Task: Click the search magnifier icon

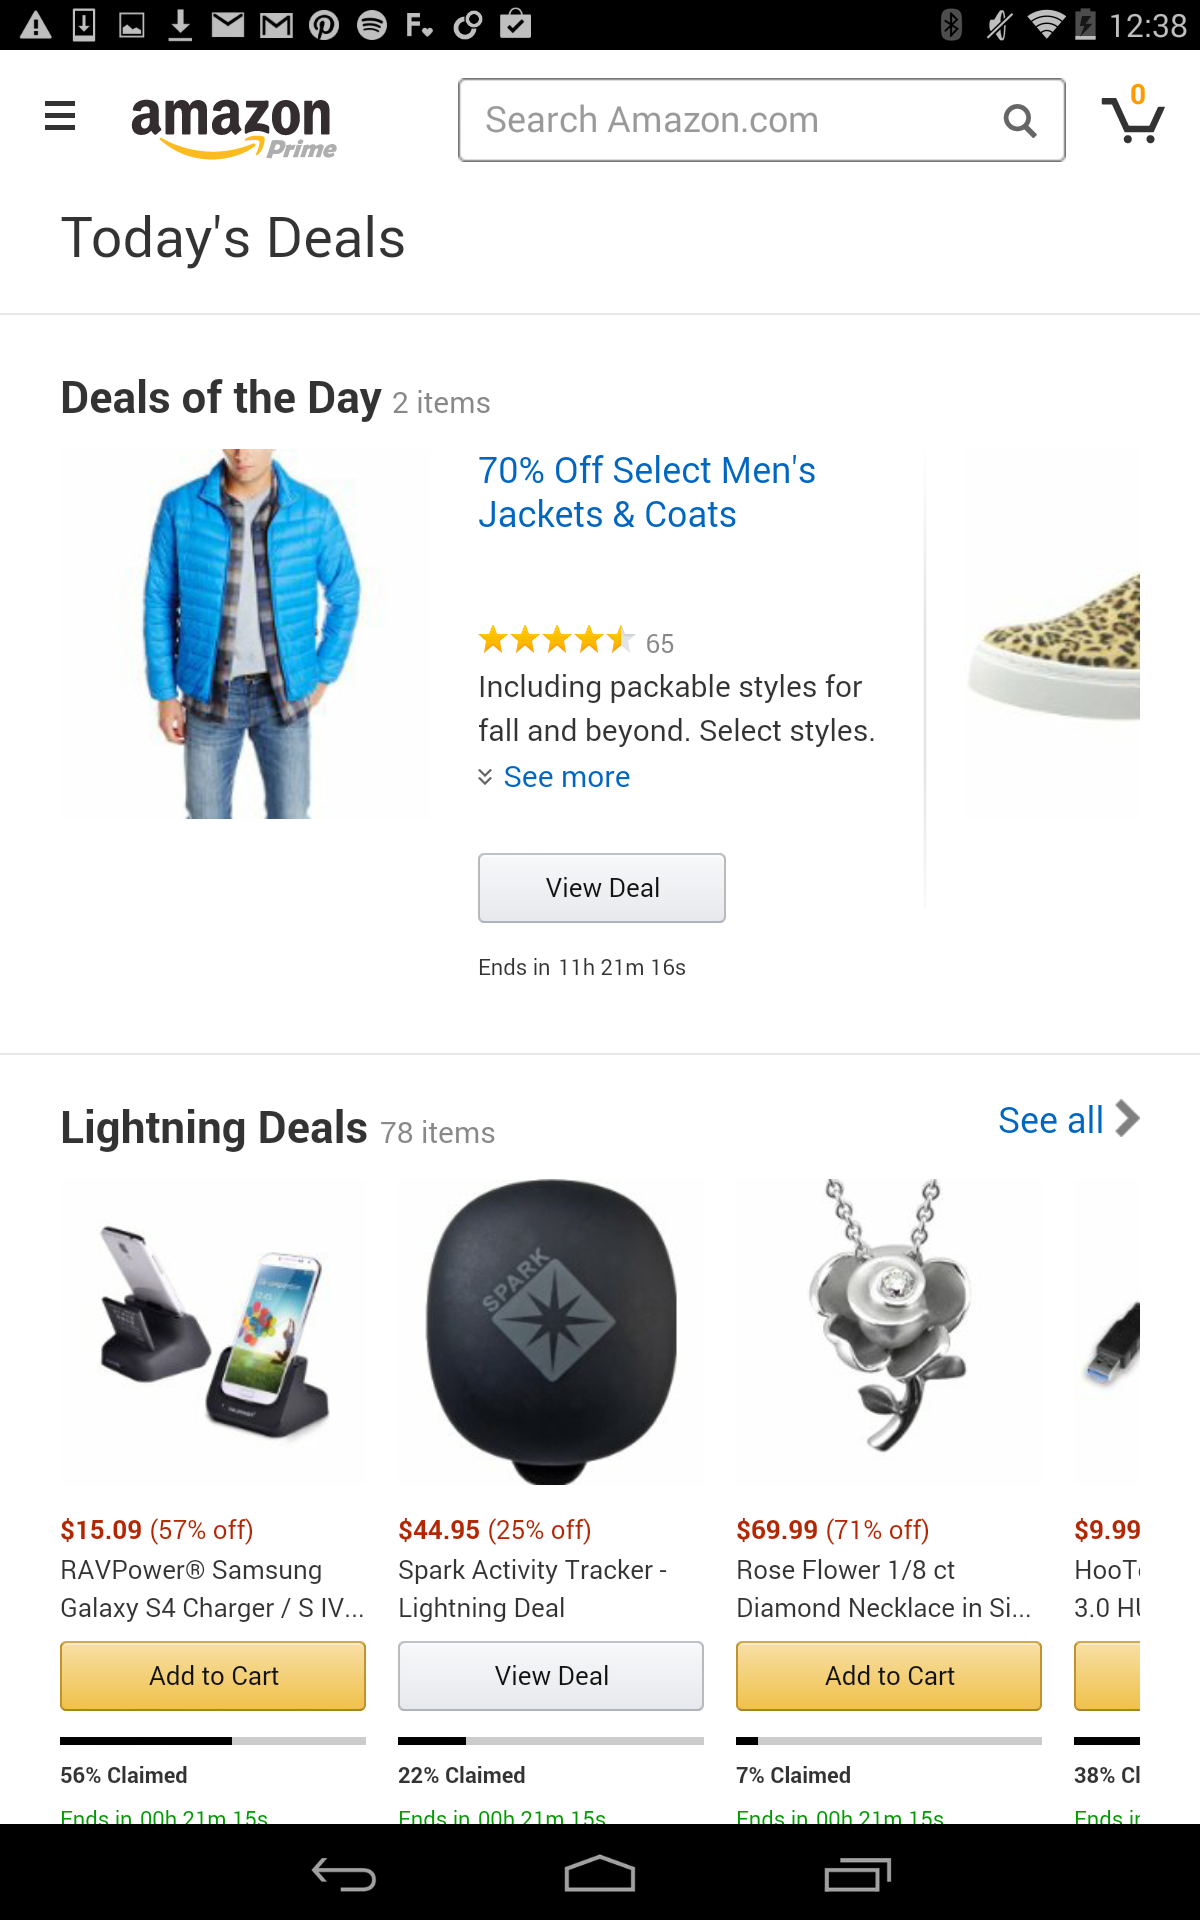Action: point(1019,121)
